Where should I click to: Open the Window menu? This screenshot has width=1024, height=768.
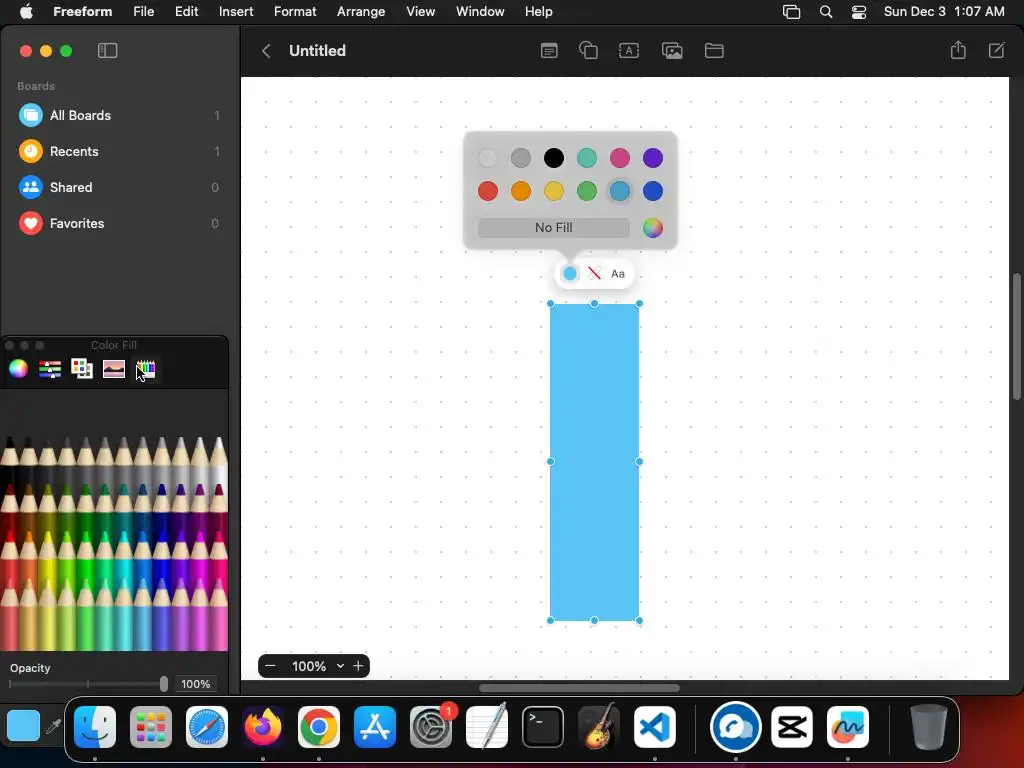480,11
